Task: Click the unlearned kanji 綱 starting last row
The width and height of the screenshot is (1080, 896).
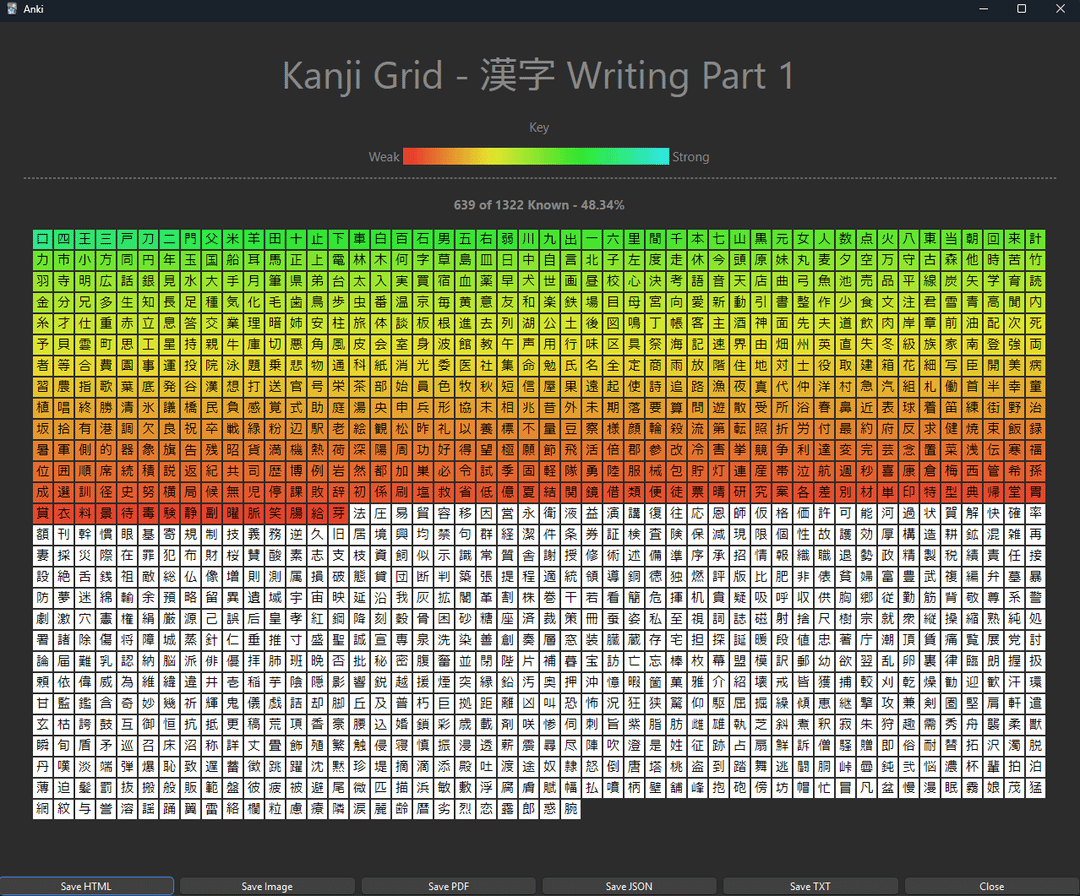Action: pyautogui.click(x=42, y=809)
